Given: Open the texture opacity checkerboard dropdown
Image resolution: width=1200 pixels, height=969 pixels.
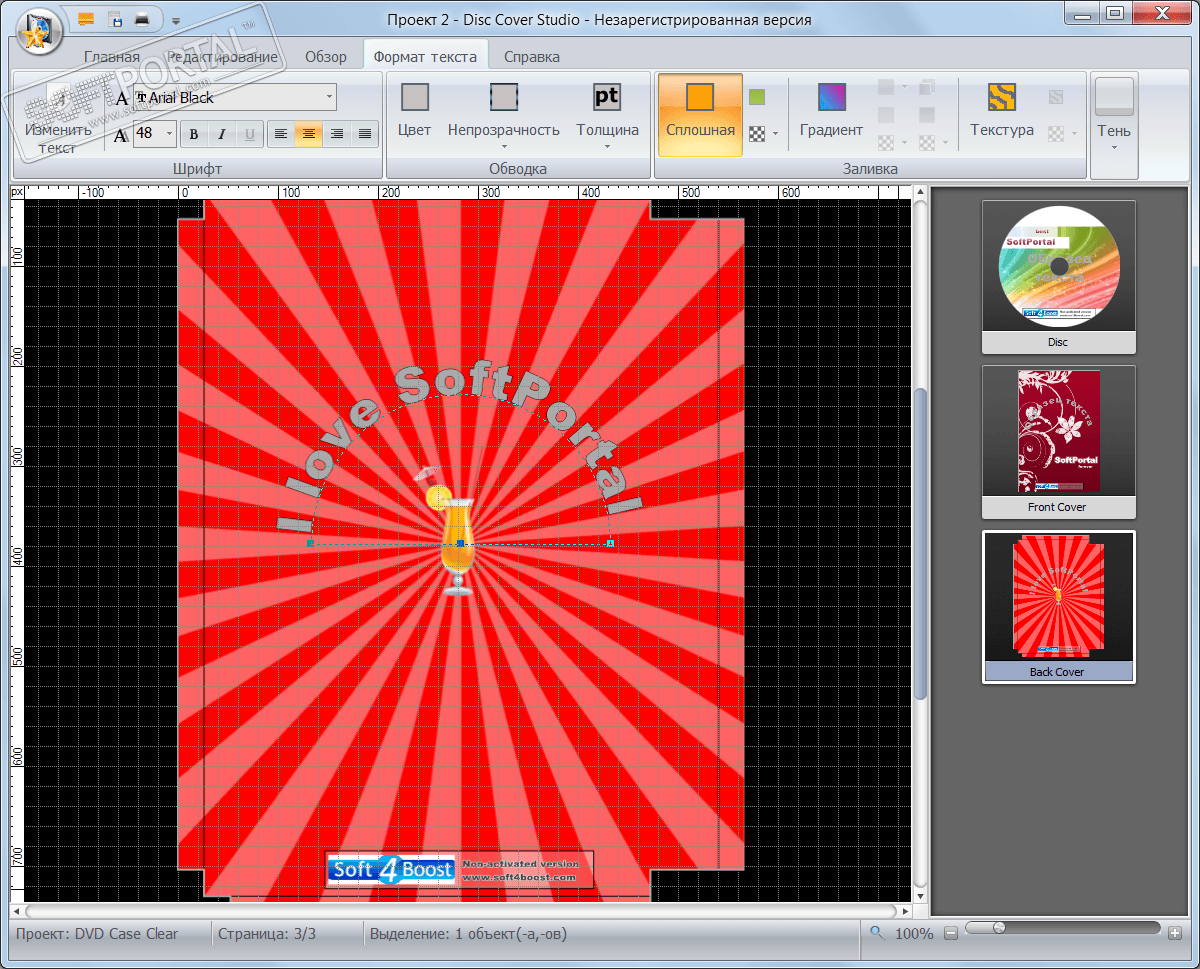Looking at the screenshot, I should pyautogui.click(x=1063, y=133).
